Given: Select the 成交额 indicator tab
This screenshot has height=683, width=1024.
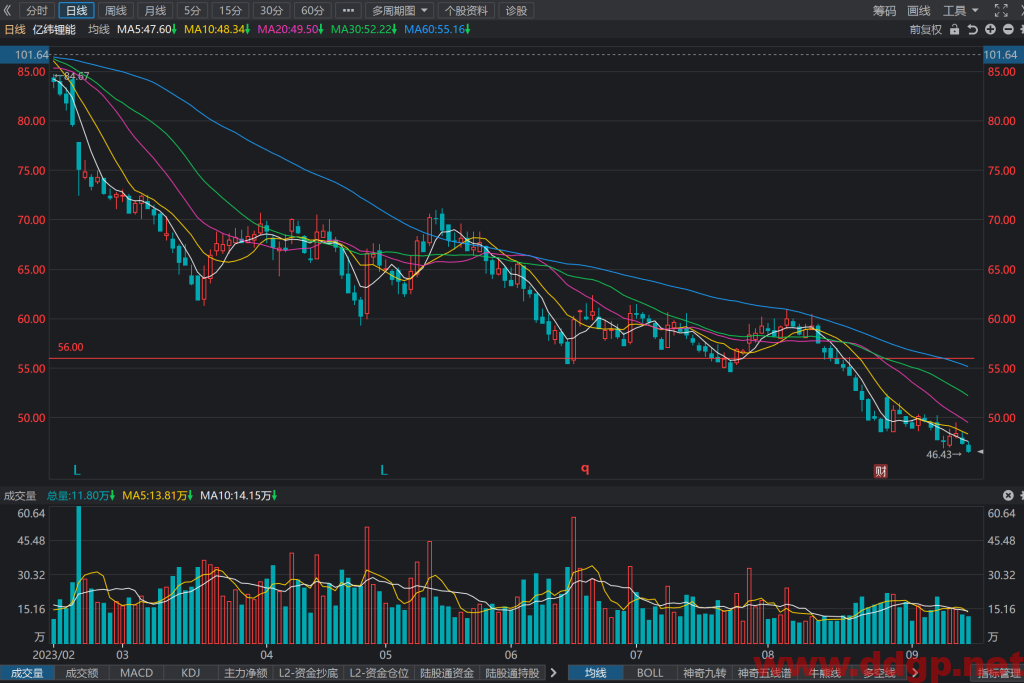Looking at the screenshot, I should (x=82, y=673).
